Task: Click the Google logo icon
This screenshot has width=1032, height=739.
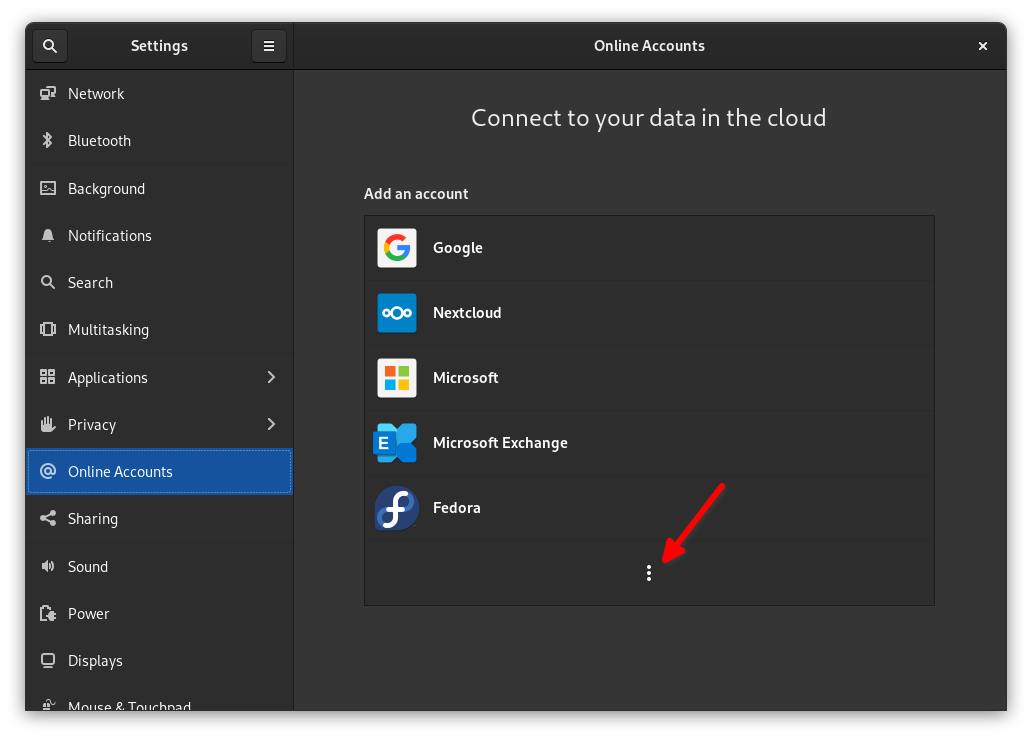Action: coord(397,248)
